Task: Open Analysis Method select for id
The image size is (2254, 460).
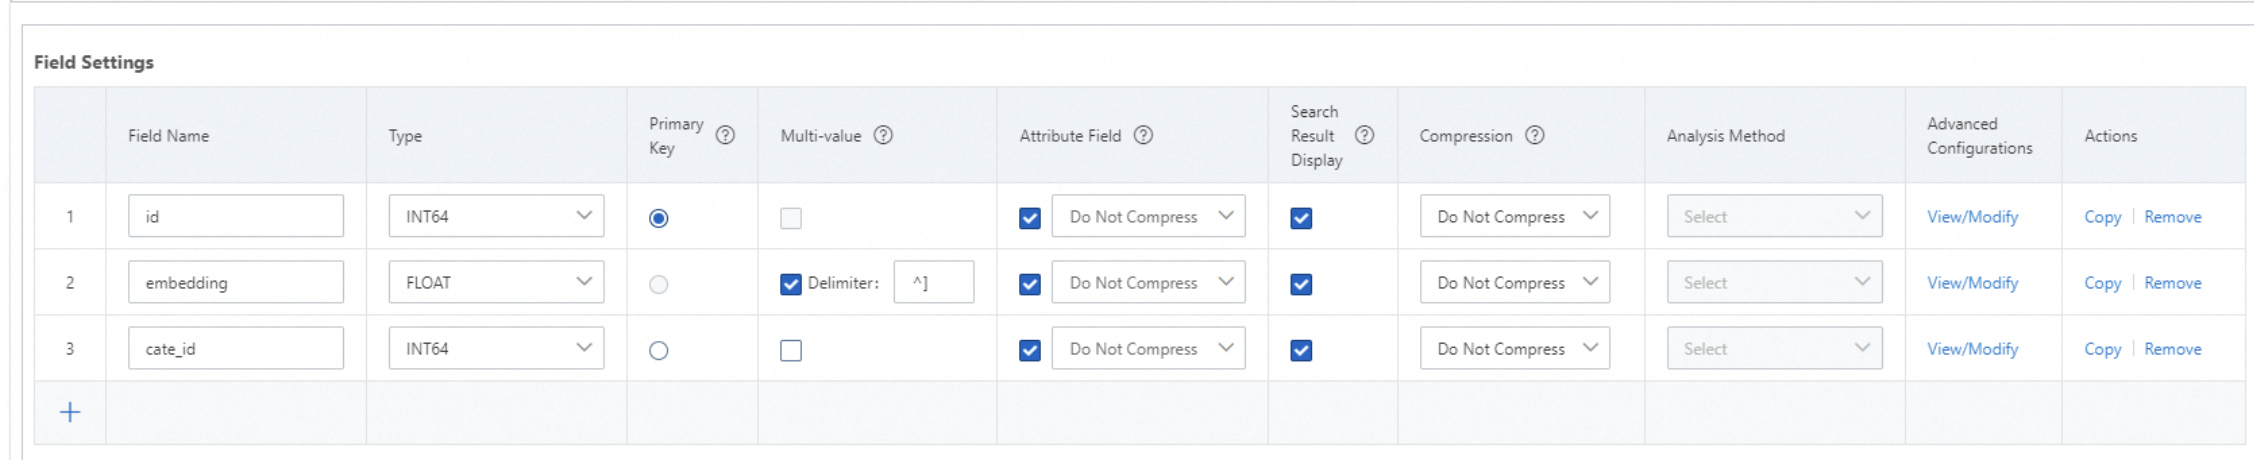Action: click(x=1774, y=217)
